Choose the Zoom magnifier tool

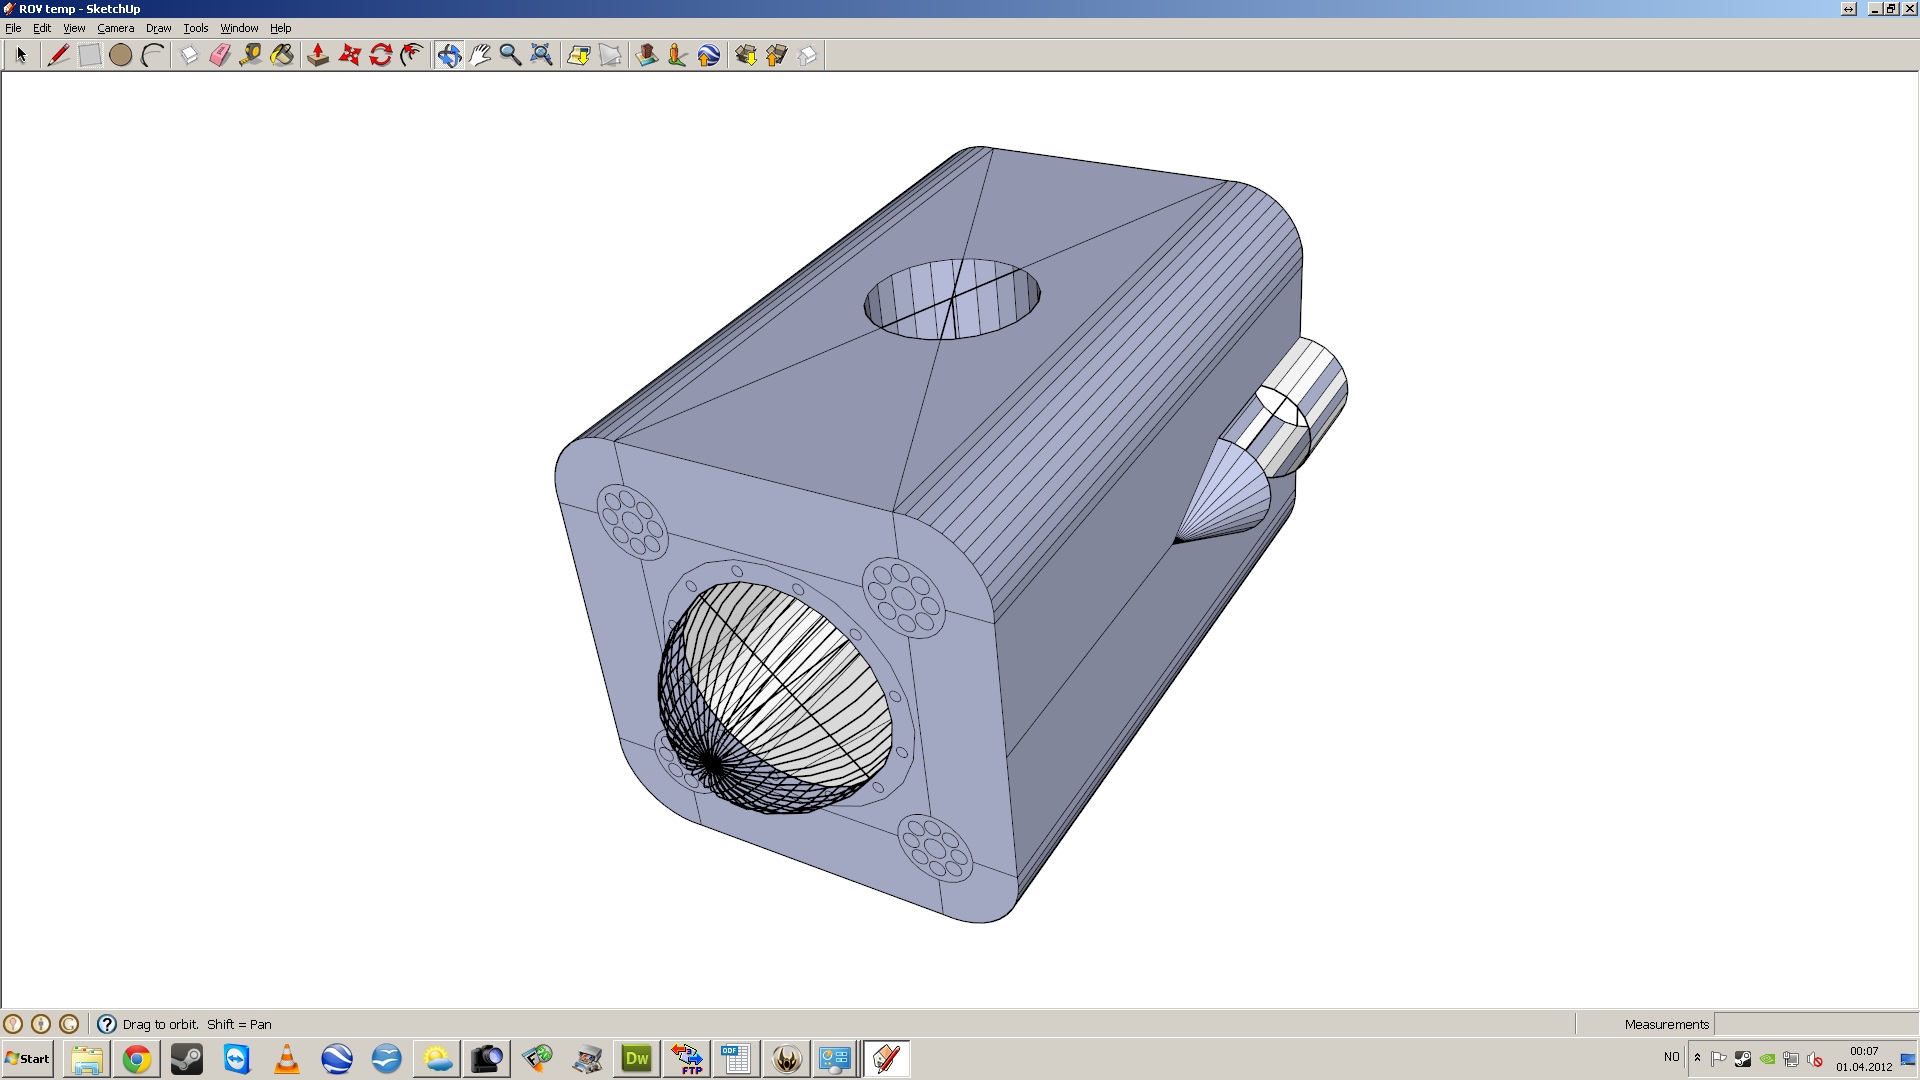[510, 55]
